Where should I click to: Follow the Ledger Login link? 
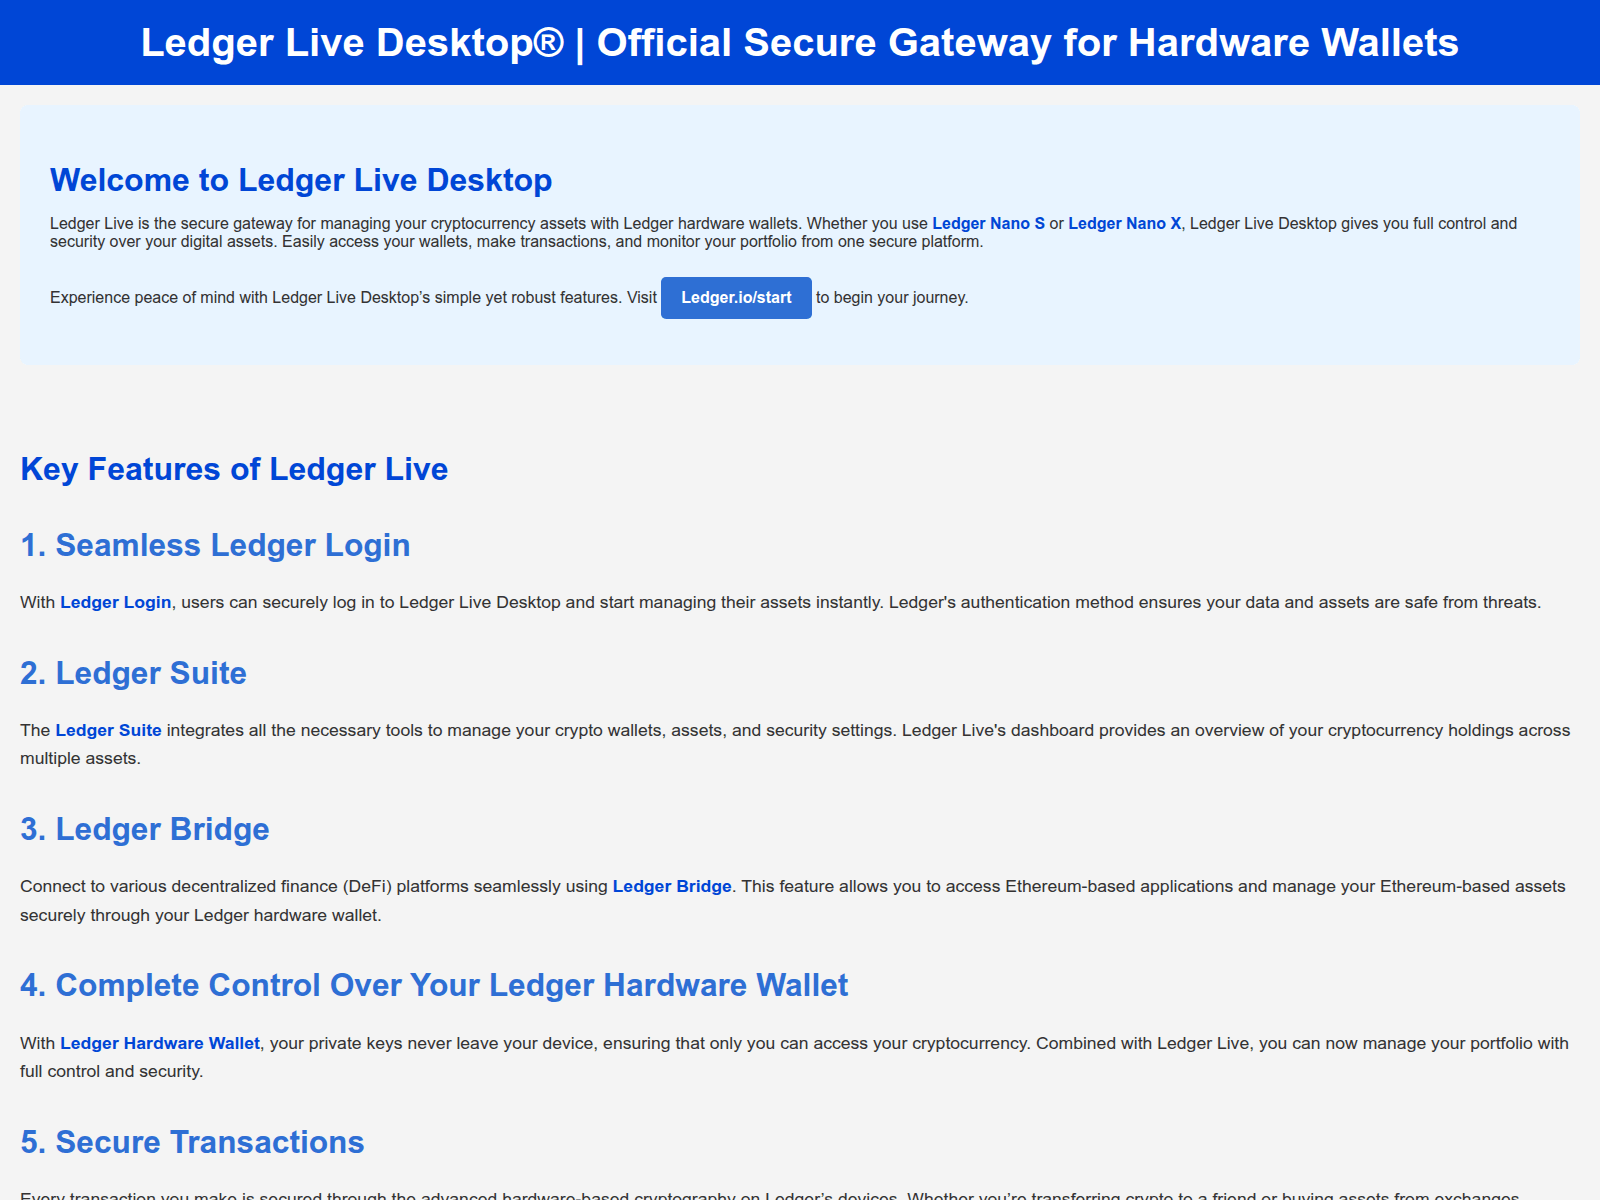tap(116, 603)
